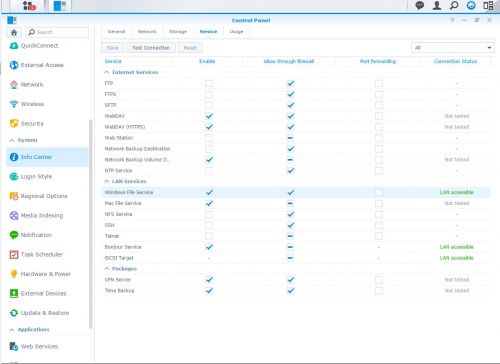Screen dimensions: 500x364
Task: Open Hardware & Power settings
Action: tap(47, 274)
